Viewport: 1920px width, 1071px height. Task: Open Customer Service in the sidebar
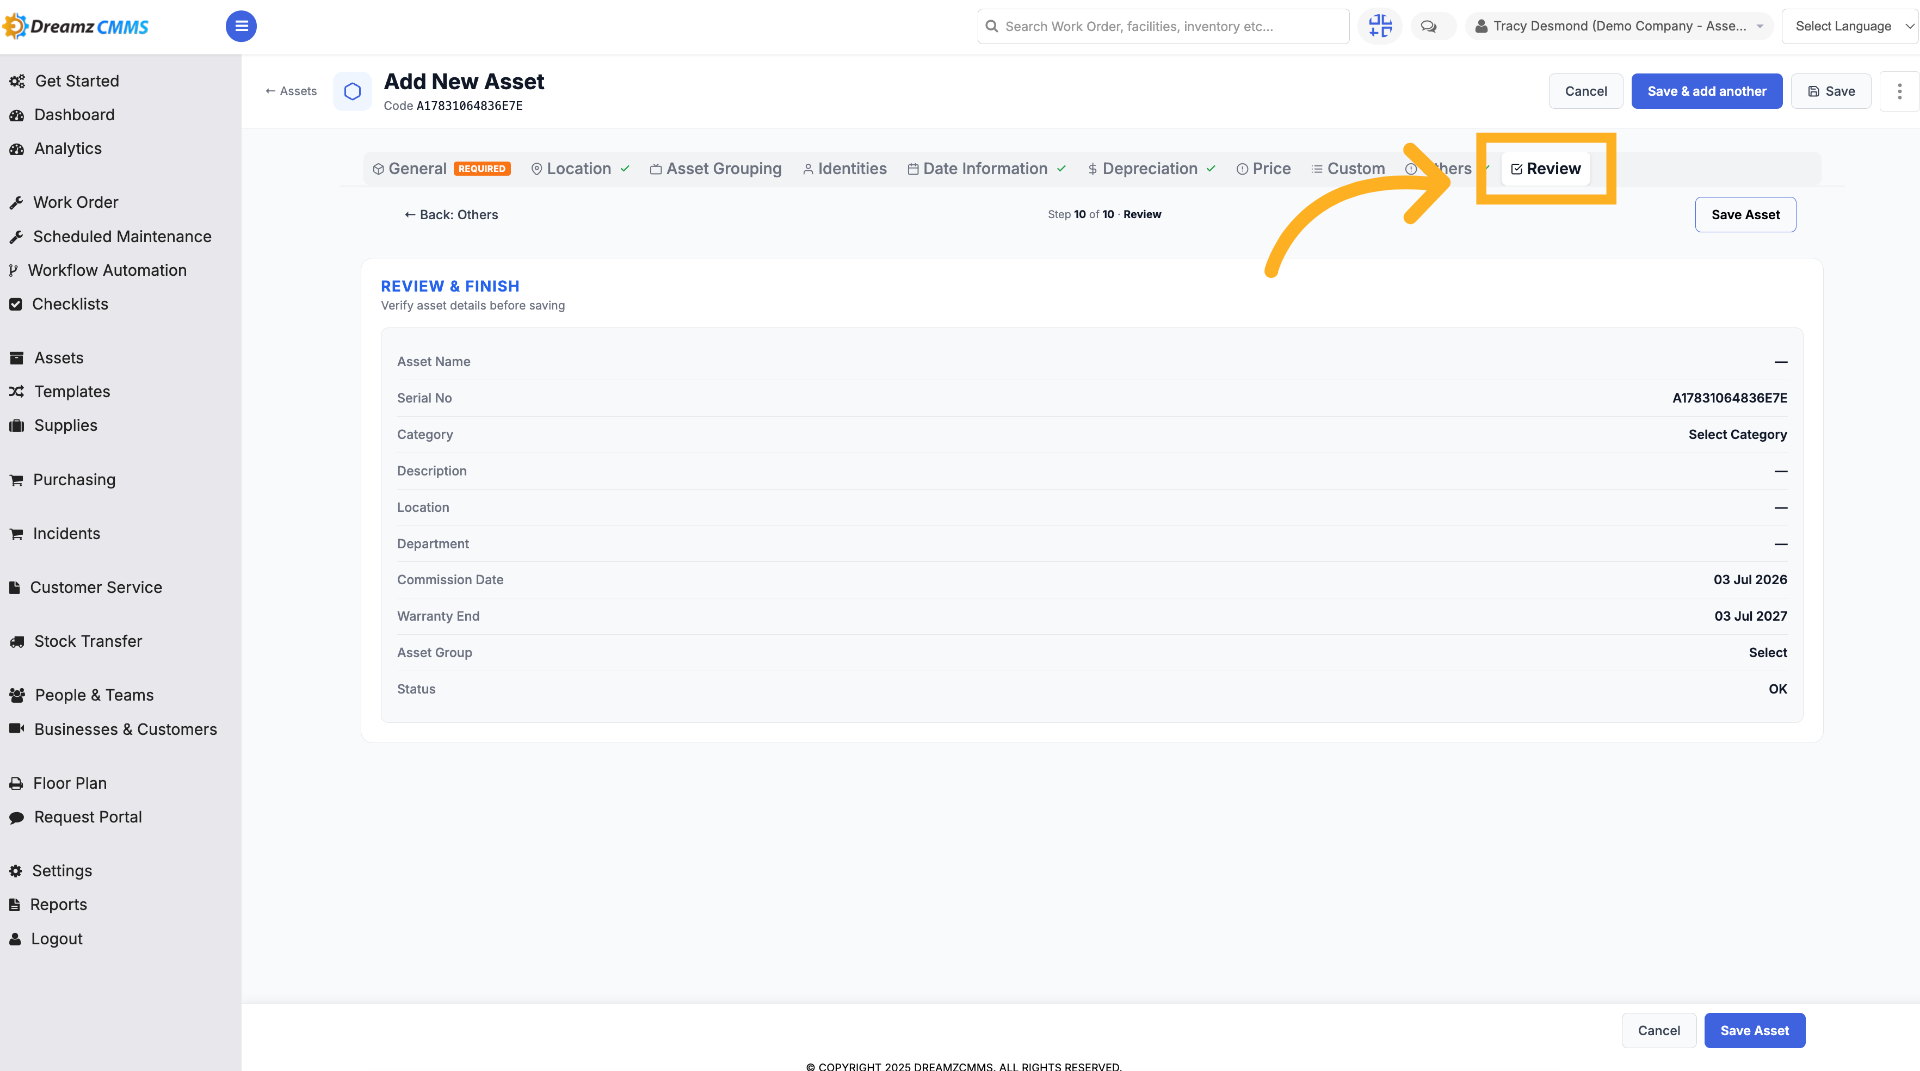[x=85, y=588]
